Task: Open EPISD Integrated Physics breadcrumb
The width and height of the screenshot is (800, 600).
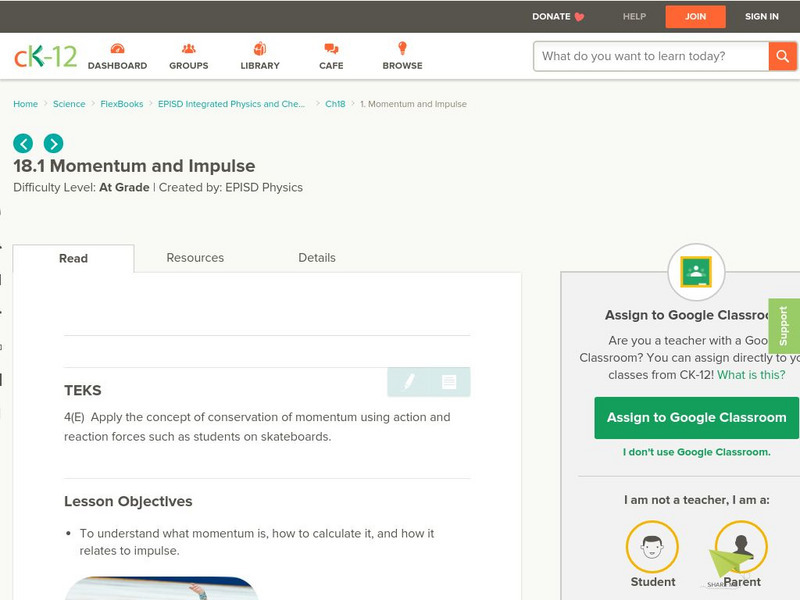Action: pos(231,104)
